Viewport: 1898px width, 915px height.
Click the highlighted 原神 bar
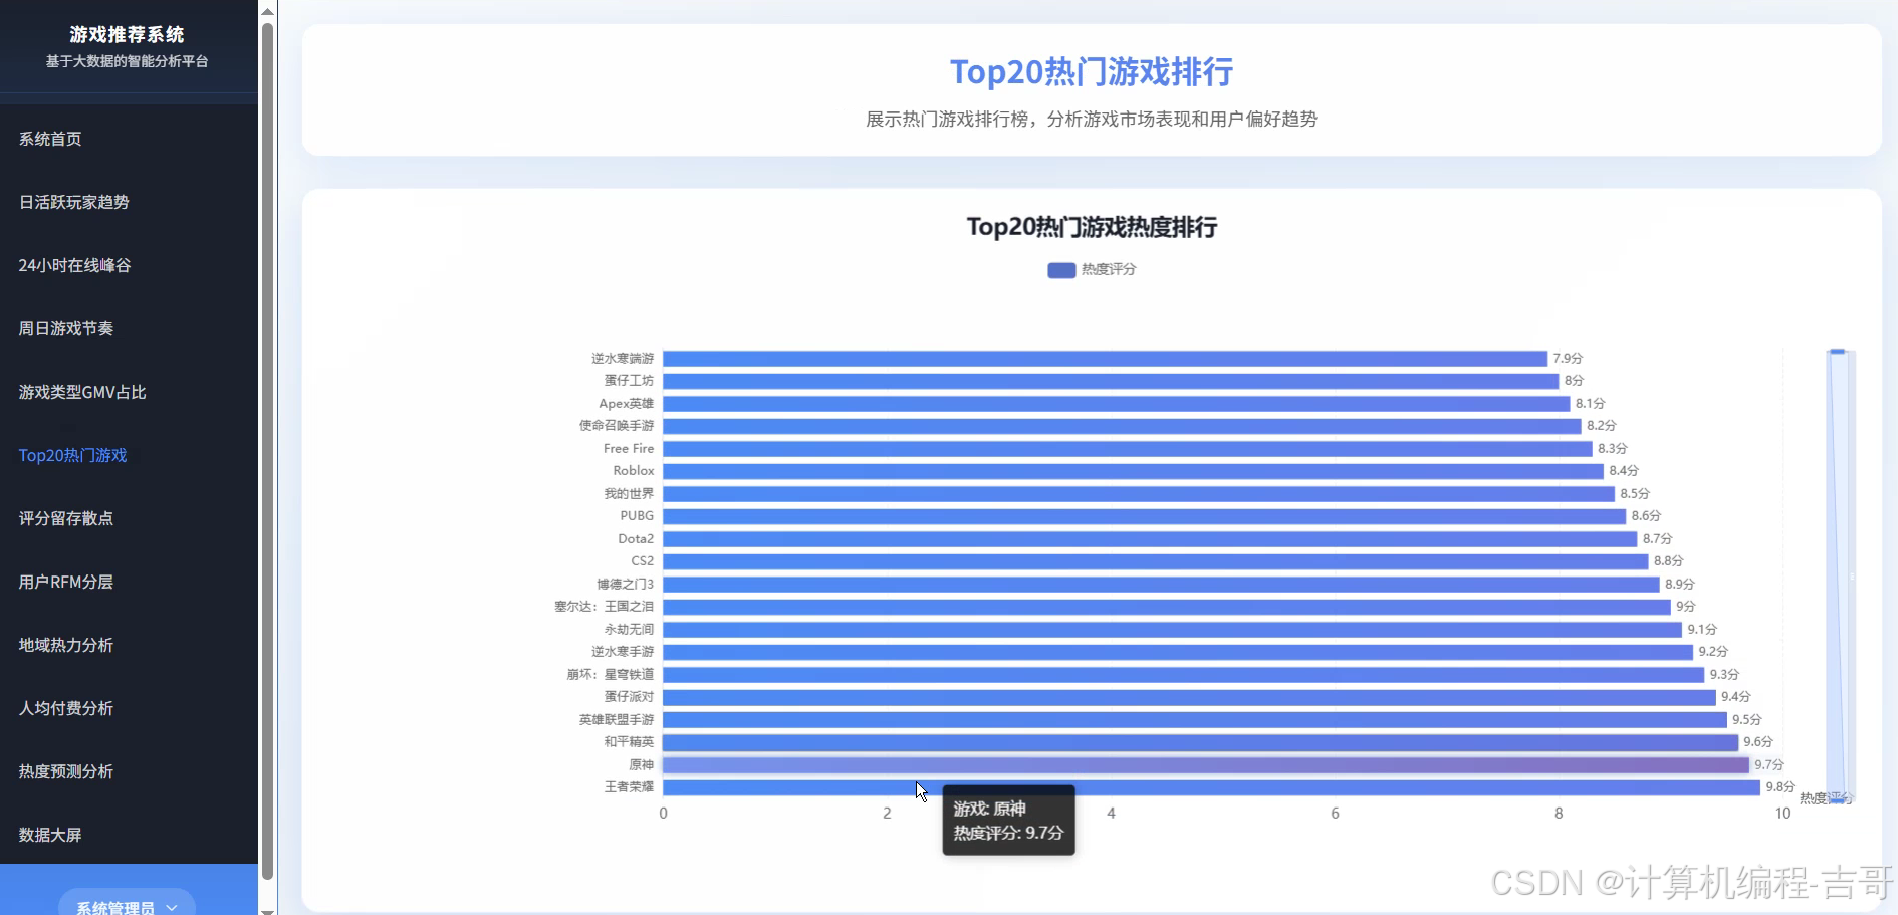(1206, 765)
